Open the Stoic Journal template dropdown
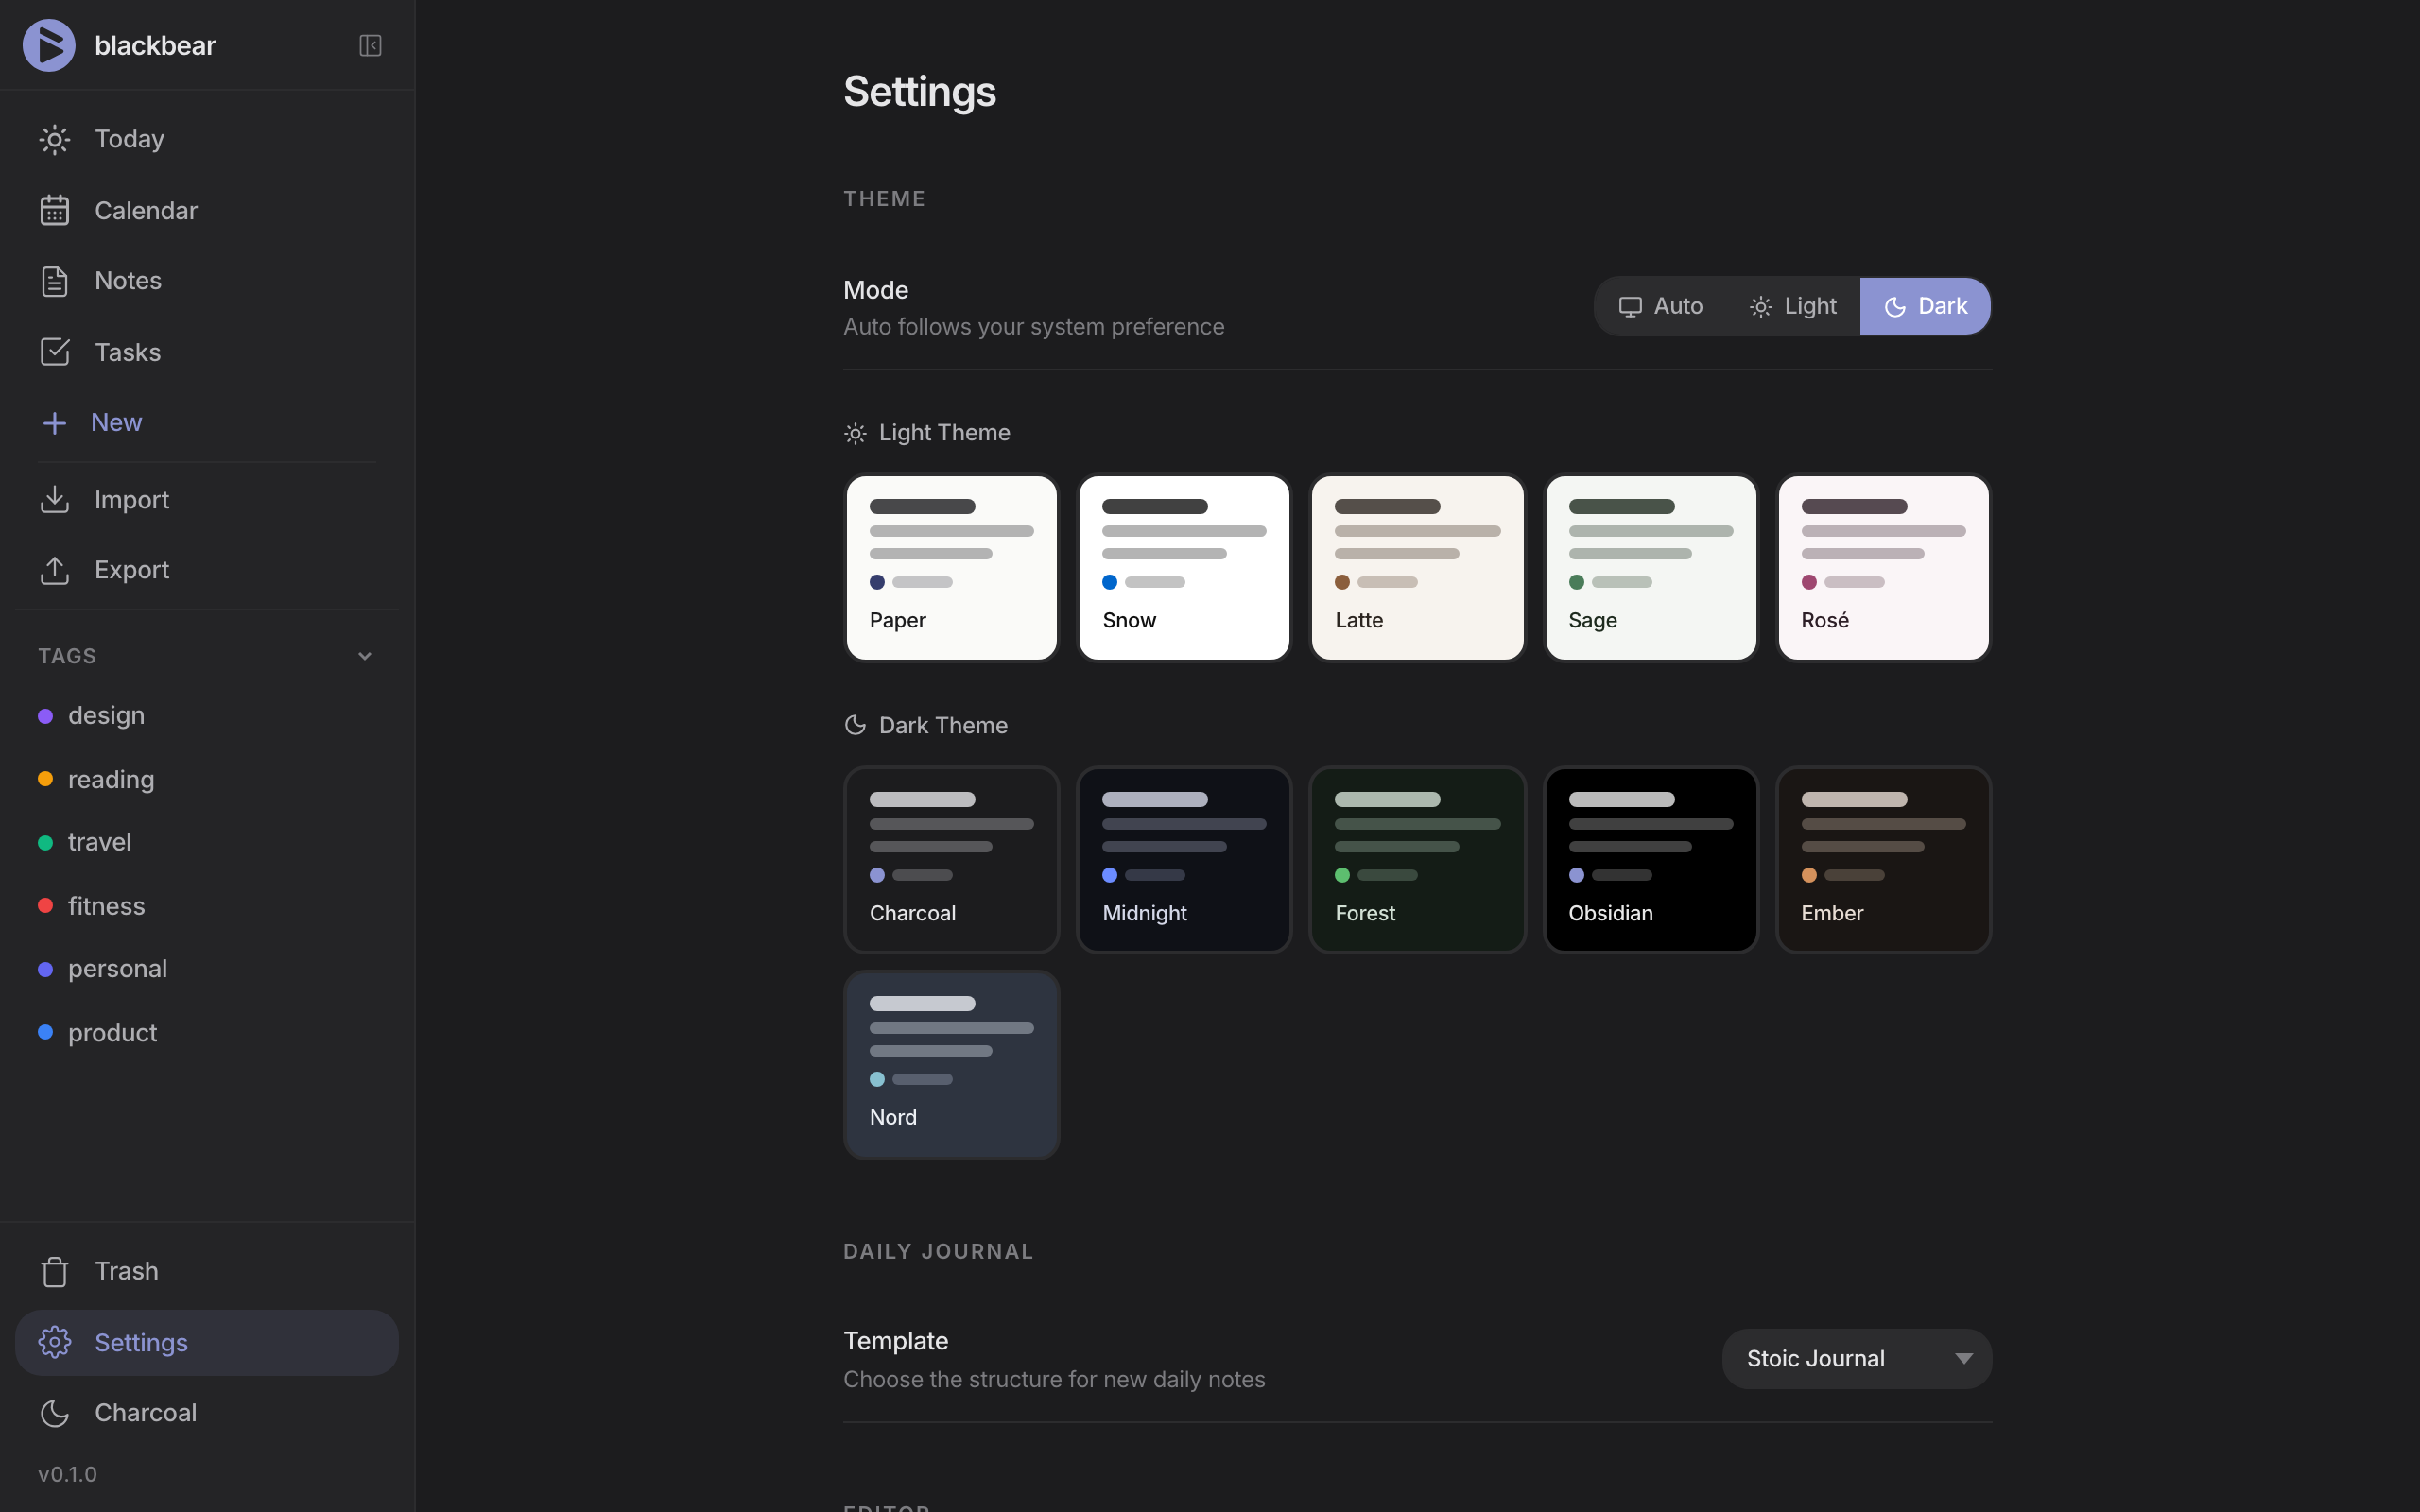 1855,1357
